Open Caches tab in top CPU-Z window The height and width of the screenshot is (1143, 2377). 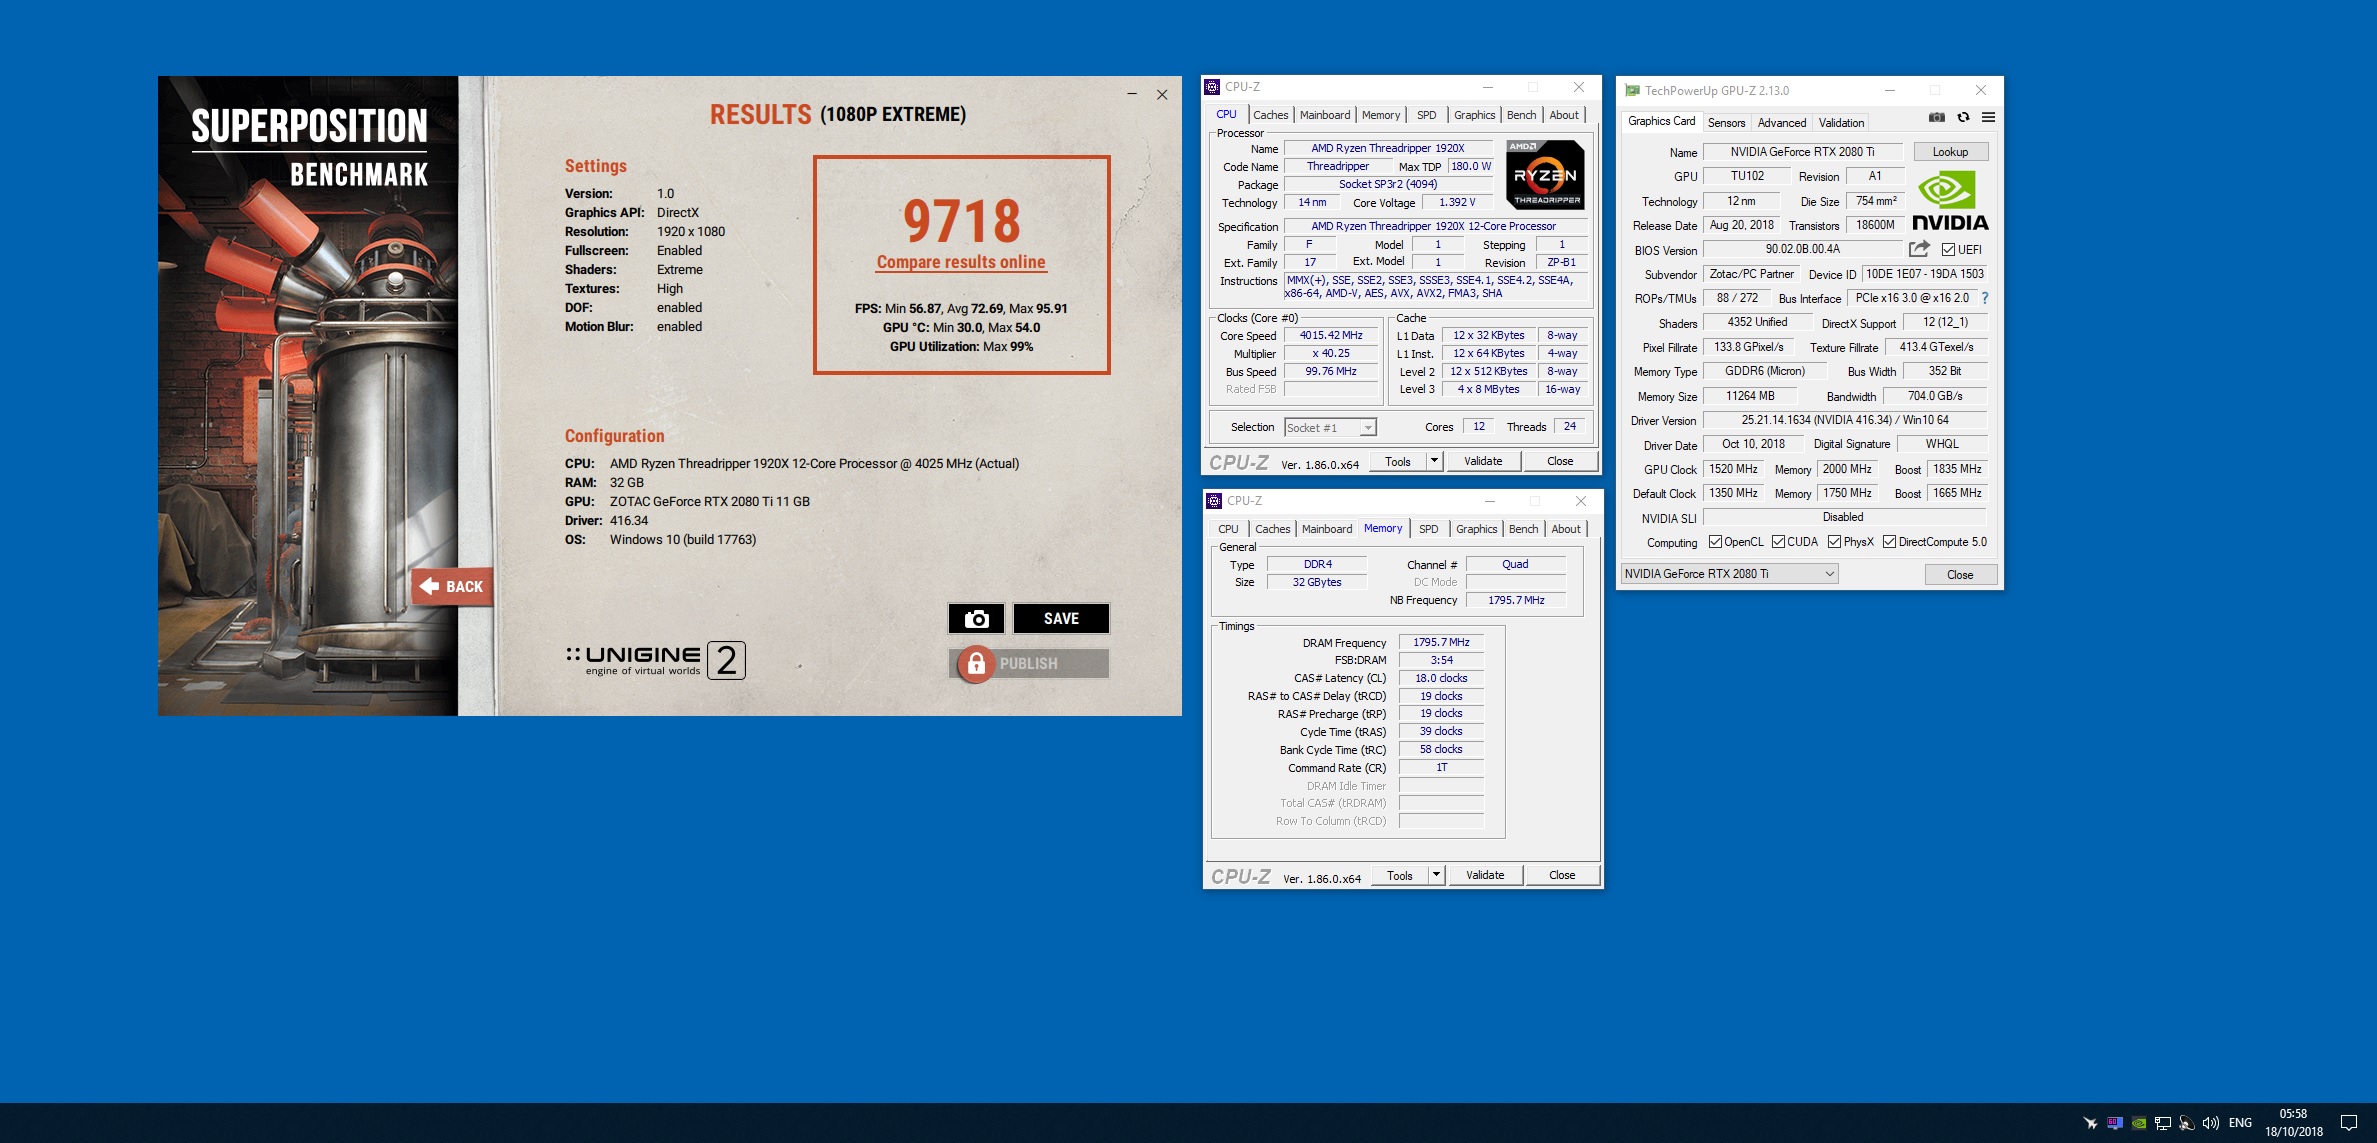click(1270, 115)
